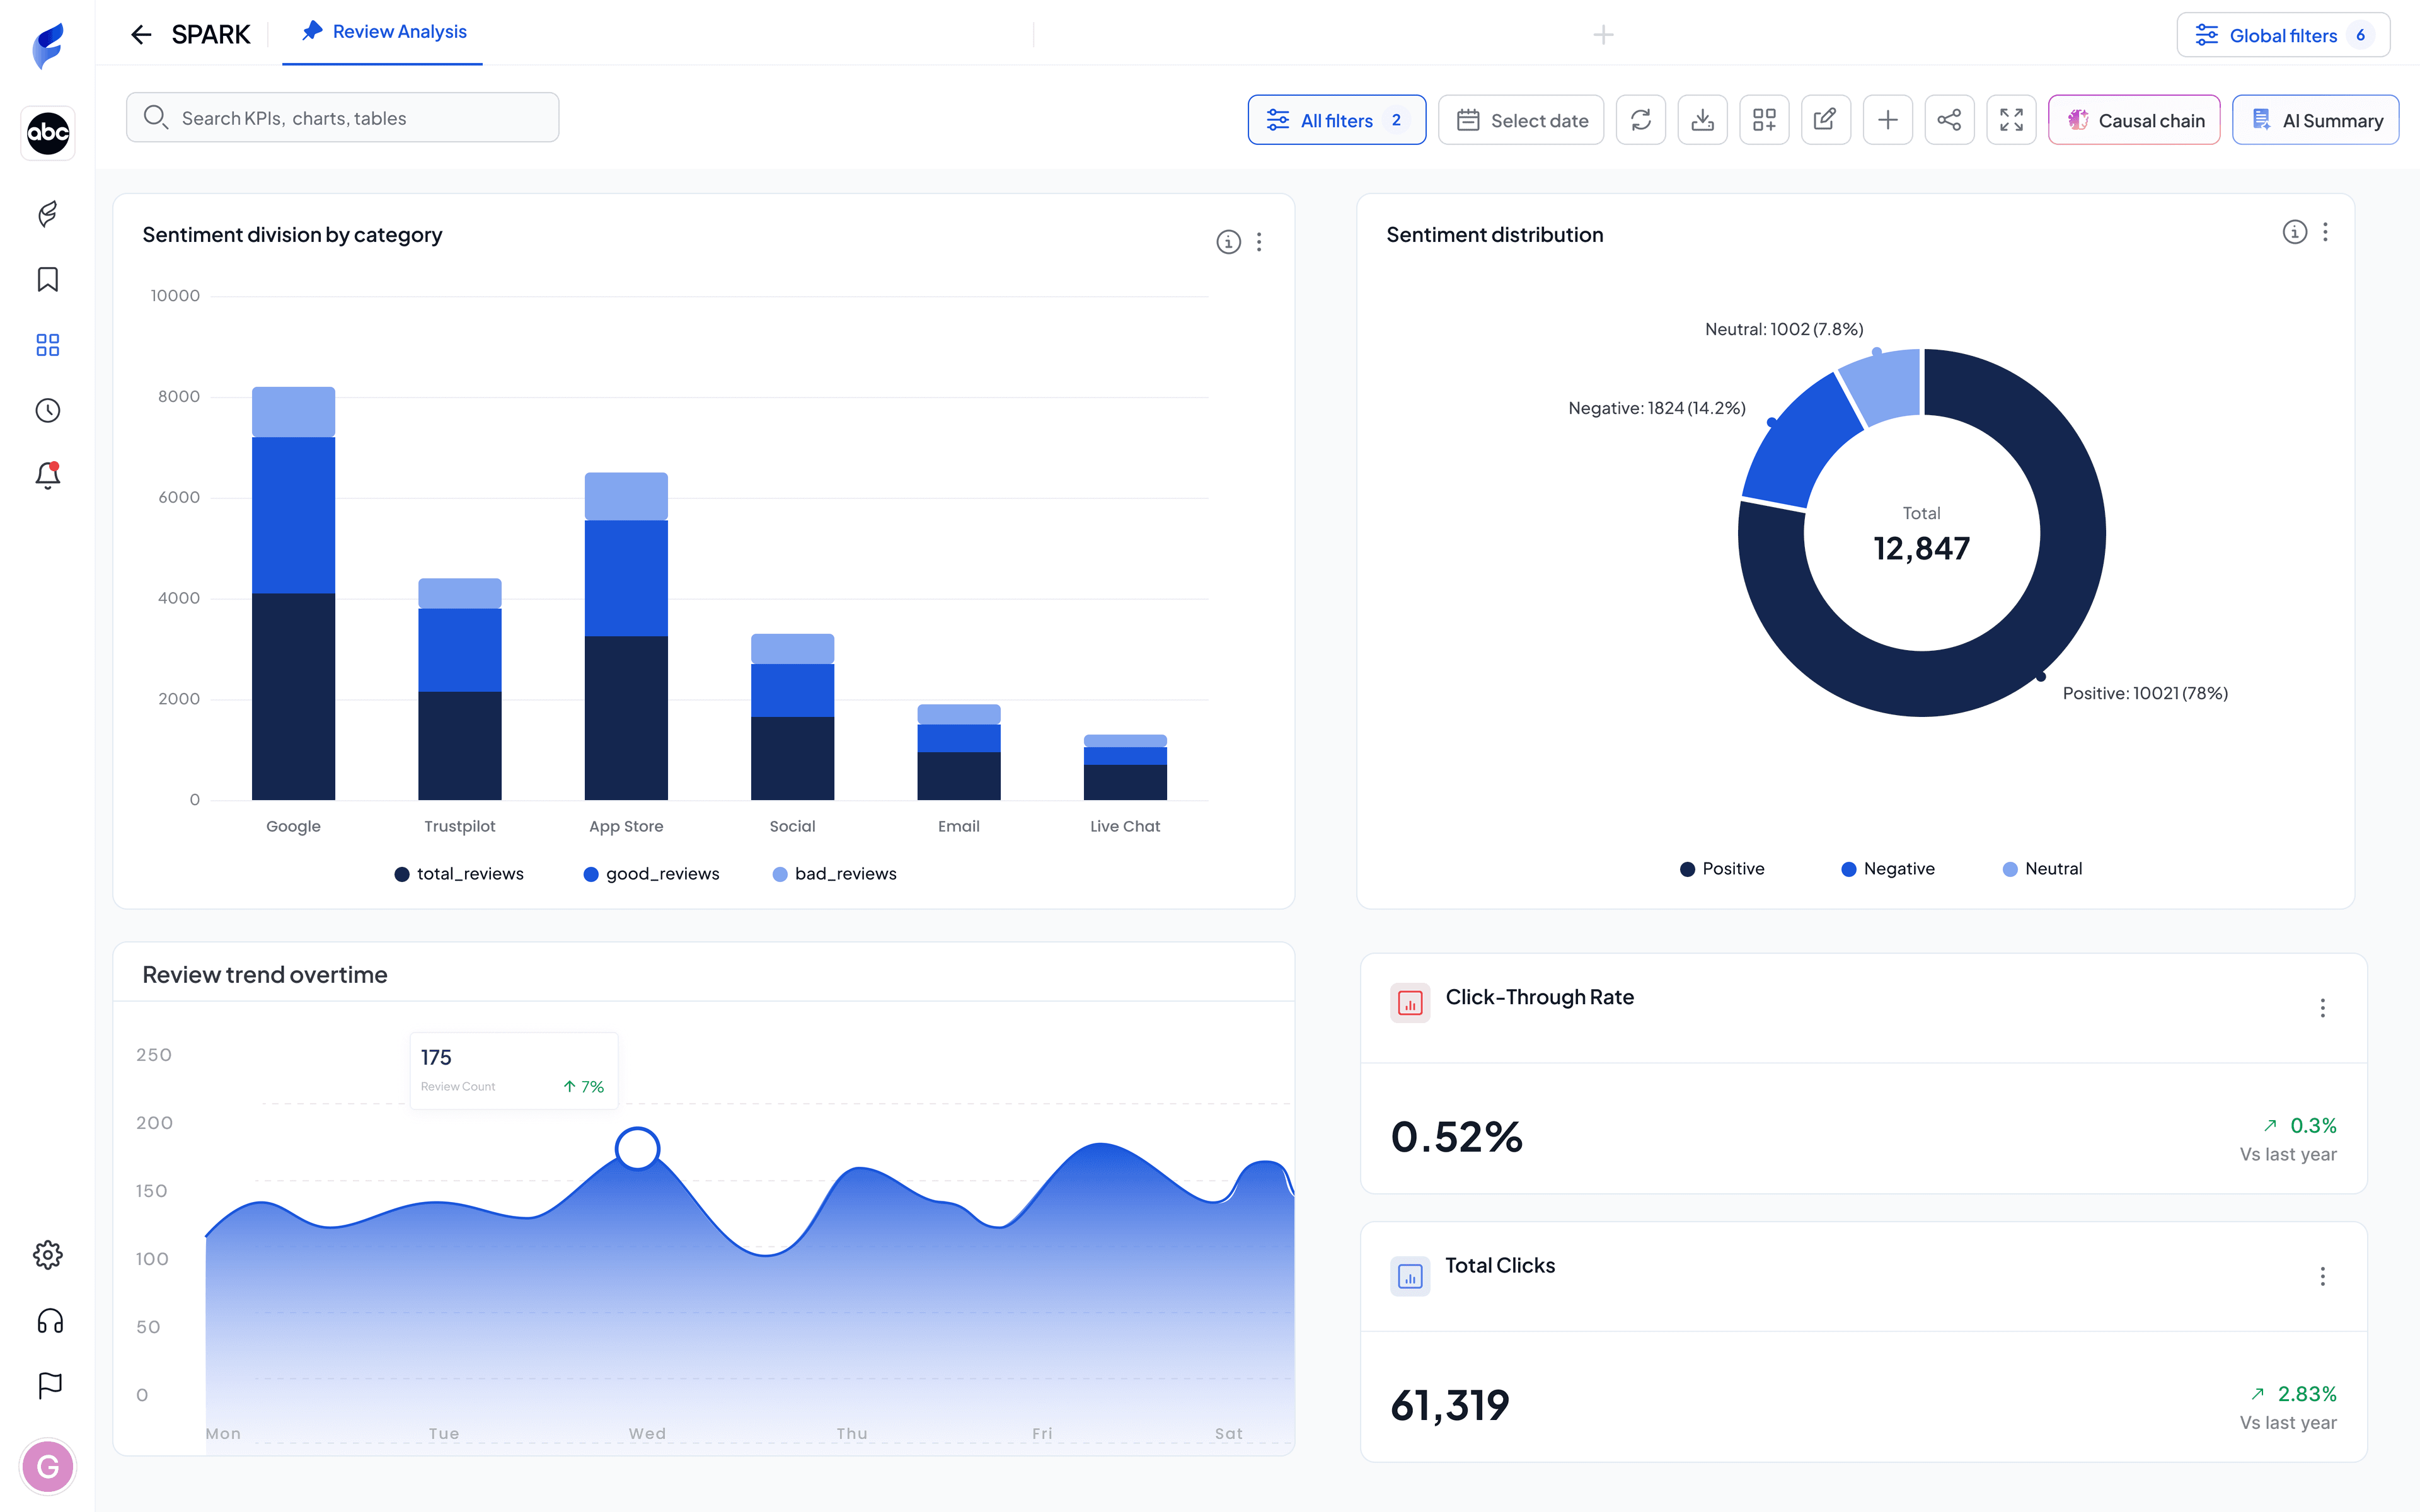
Task: Show info for Sentiment division chart
Action: click(x=1229, y=242)
